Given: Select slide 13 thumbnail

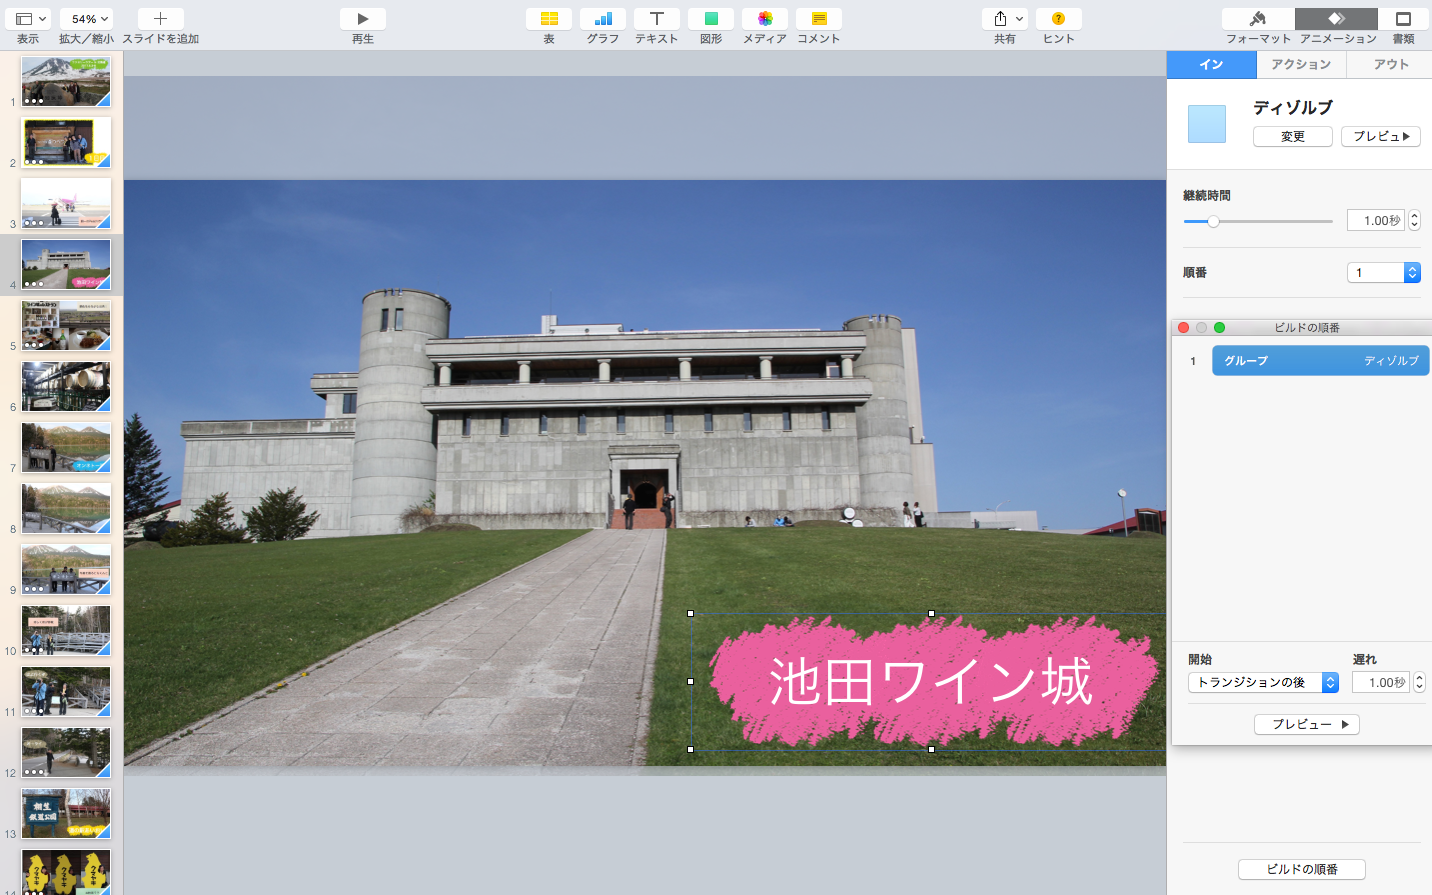Looking at the screenshot, I should tap(66, 814).
